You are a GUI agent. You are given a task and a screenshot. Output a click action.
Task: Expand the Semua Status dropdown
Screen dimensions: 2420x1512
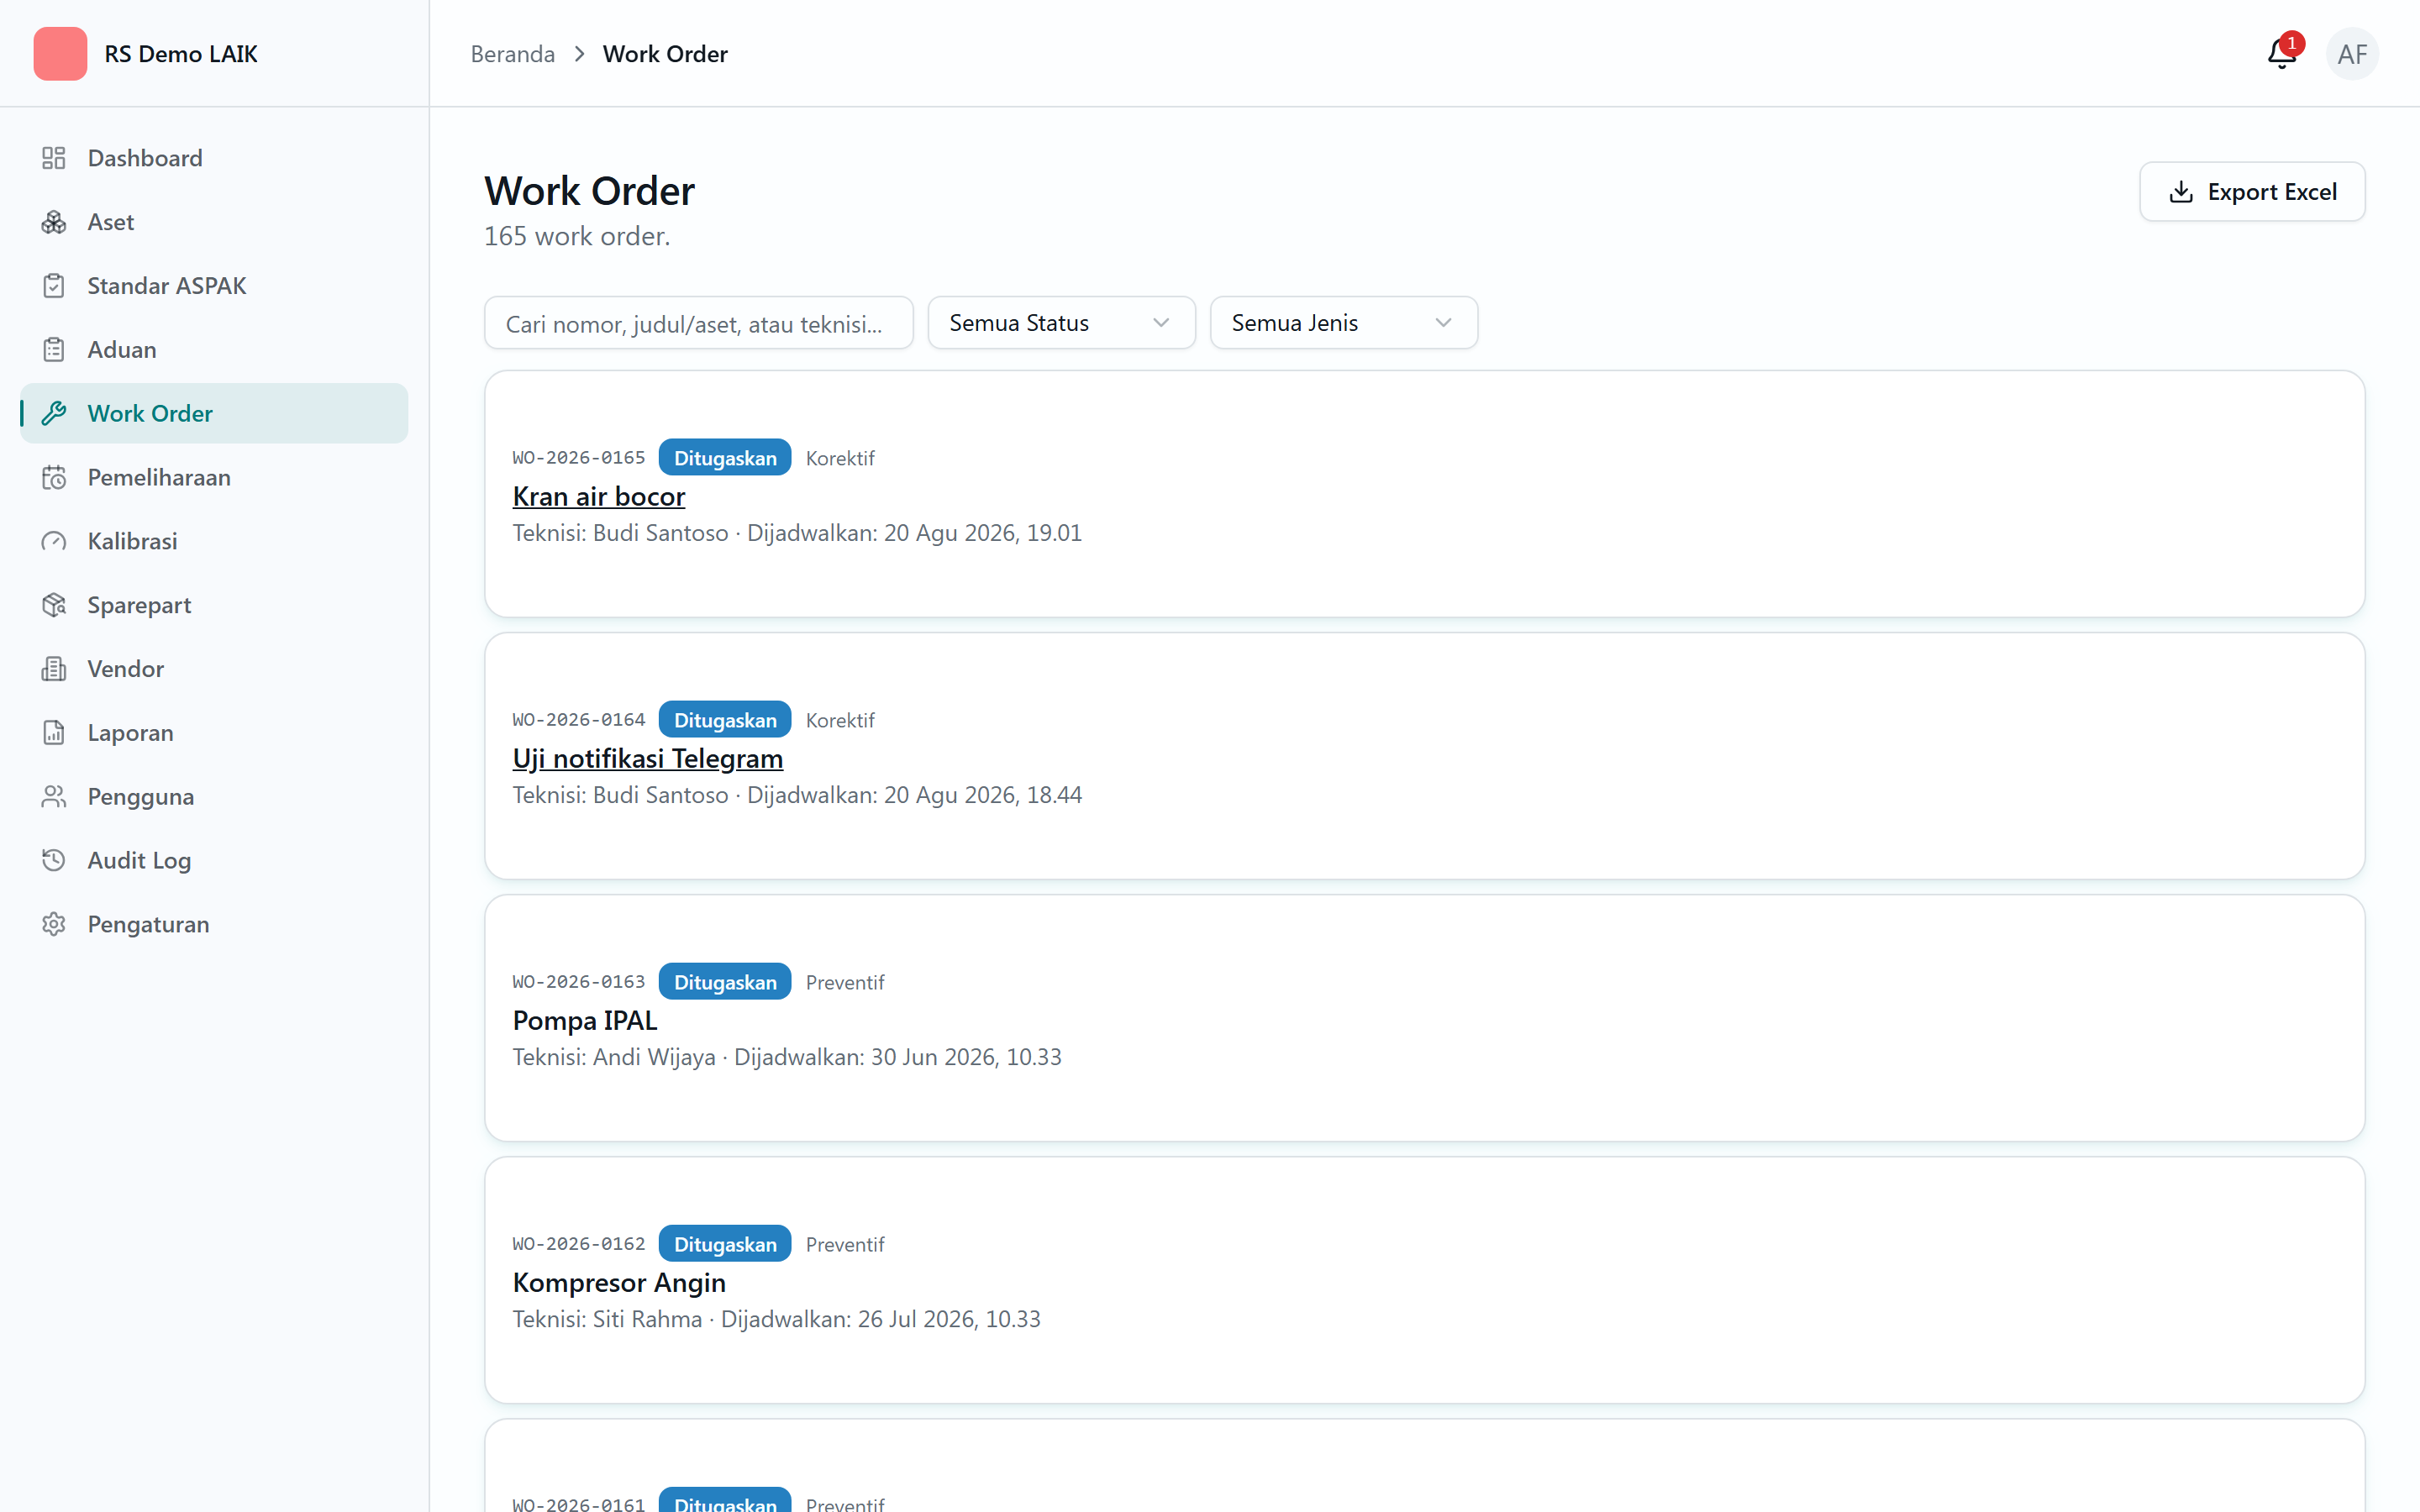coord(1061,323)
